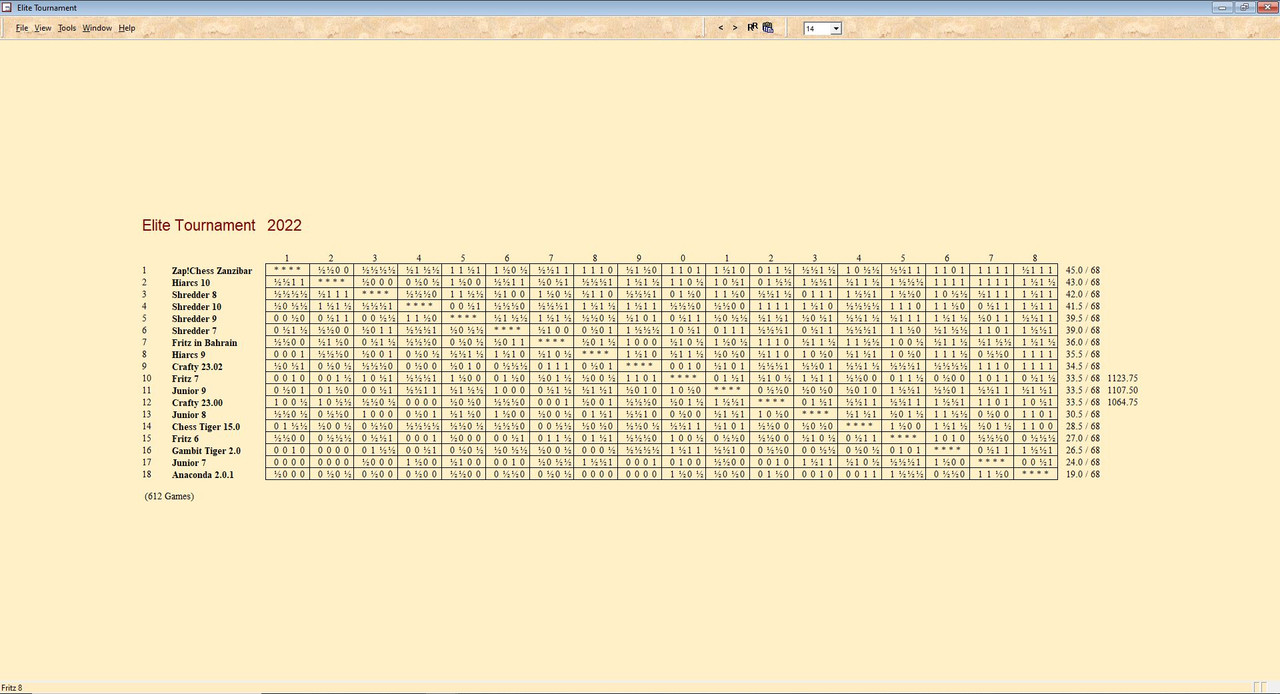Click the score 42.0 / 68
Image resolution: width=1280 pixels, height=694 pixels.
point(1083,295)
